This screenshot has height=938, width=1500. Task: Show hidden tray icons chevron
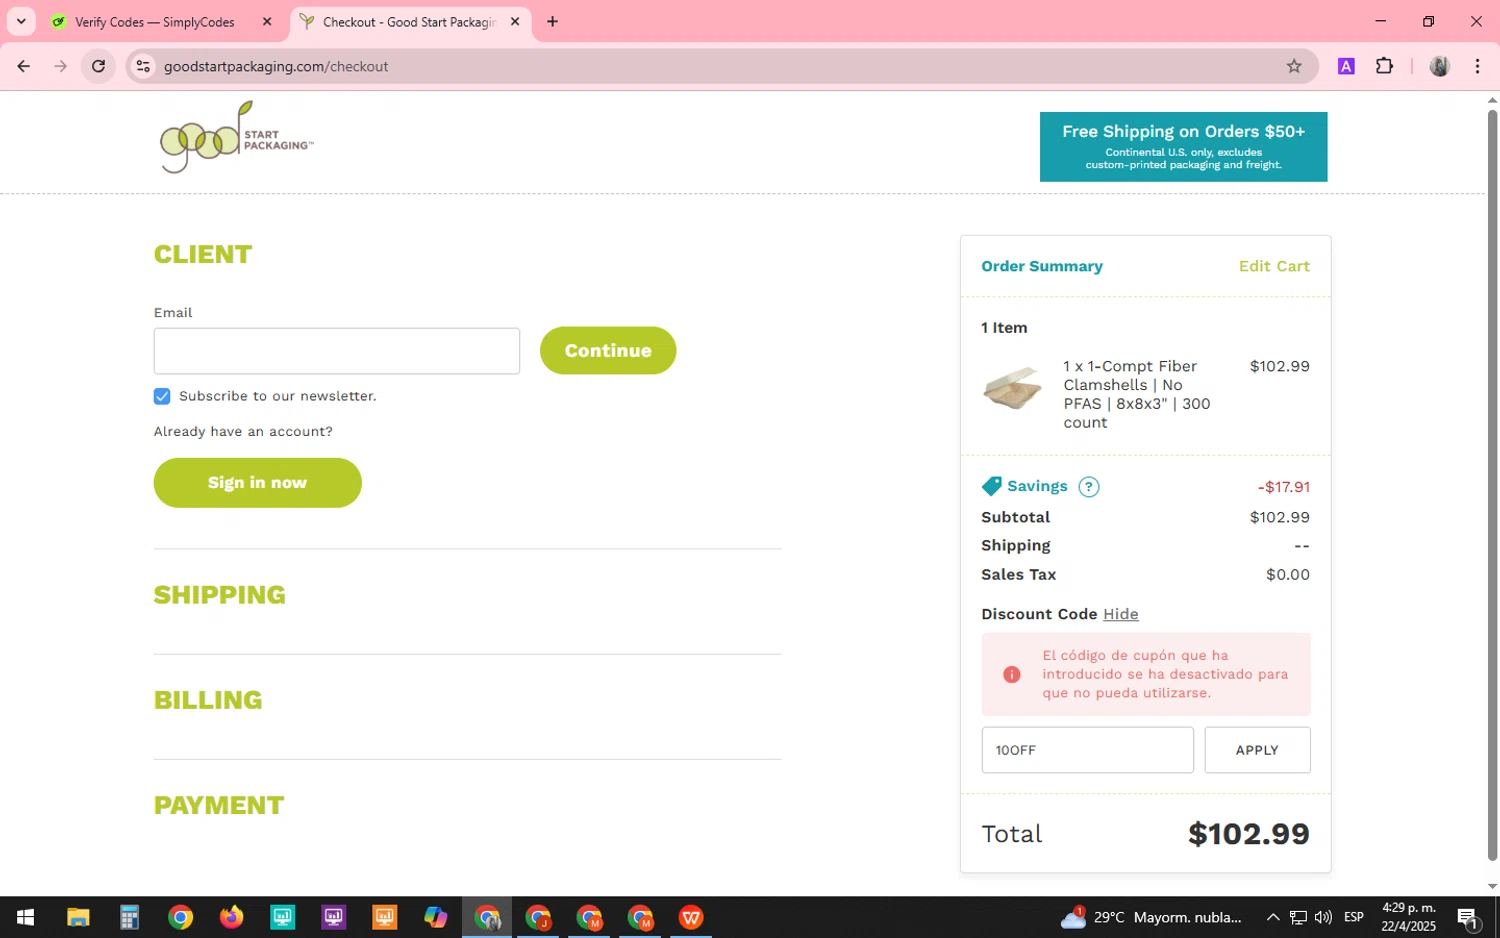click(1272, 917)
